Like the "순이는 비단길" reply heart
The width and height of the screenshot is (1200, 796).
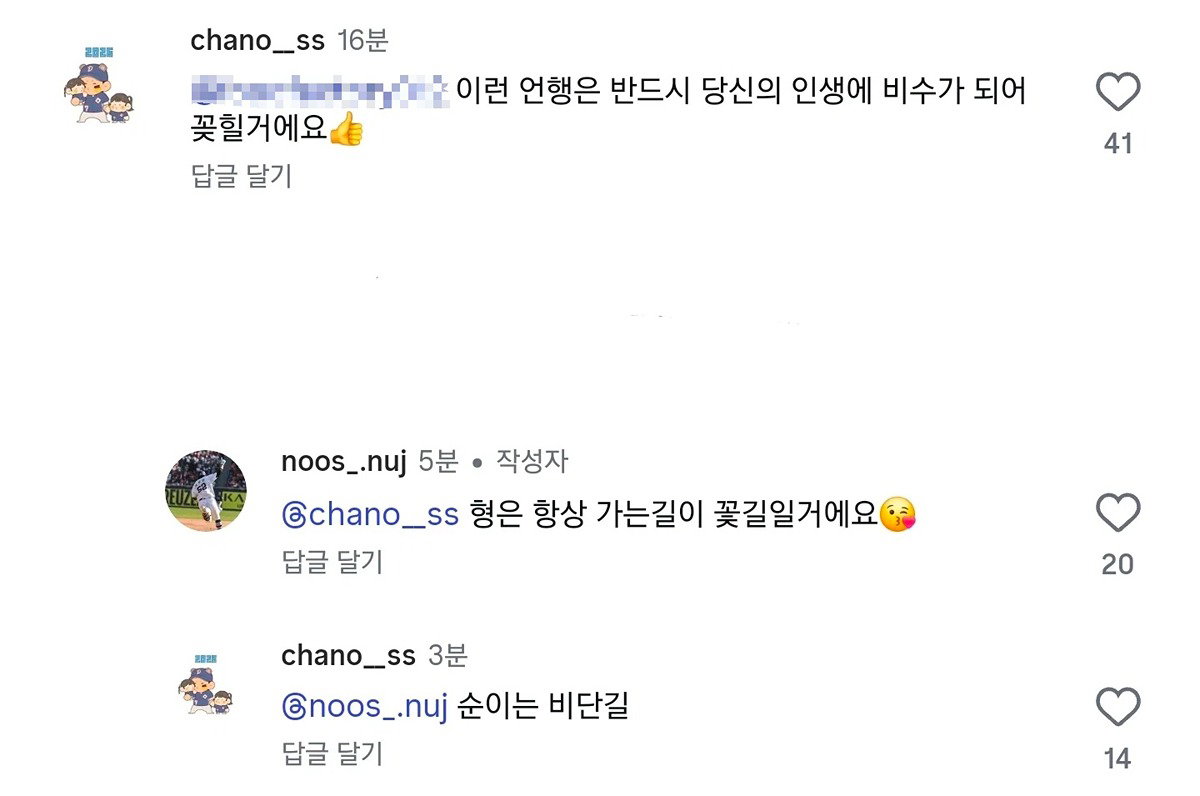(1118, 707)
